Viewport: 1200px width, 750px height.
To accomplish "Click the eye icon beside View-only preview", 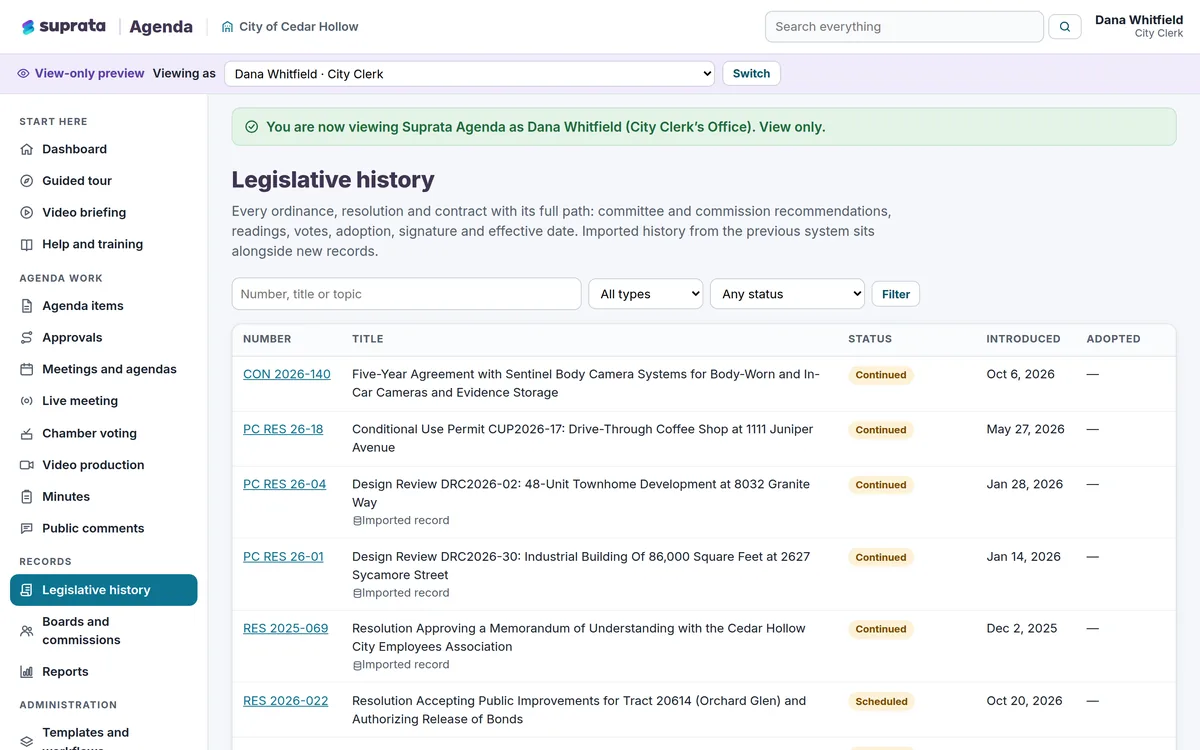I will 24,73.
